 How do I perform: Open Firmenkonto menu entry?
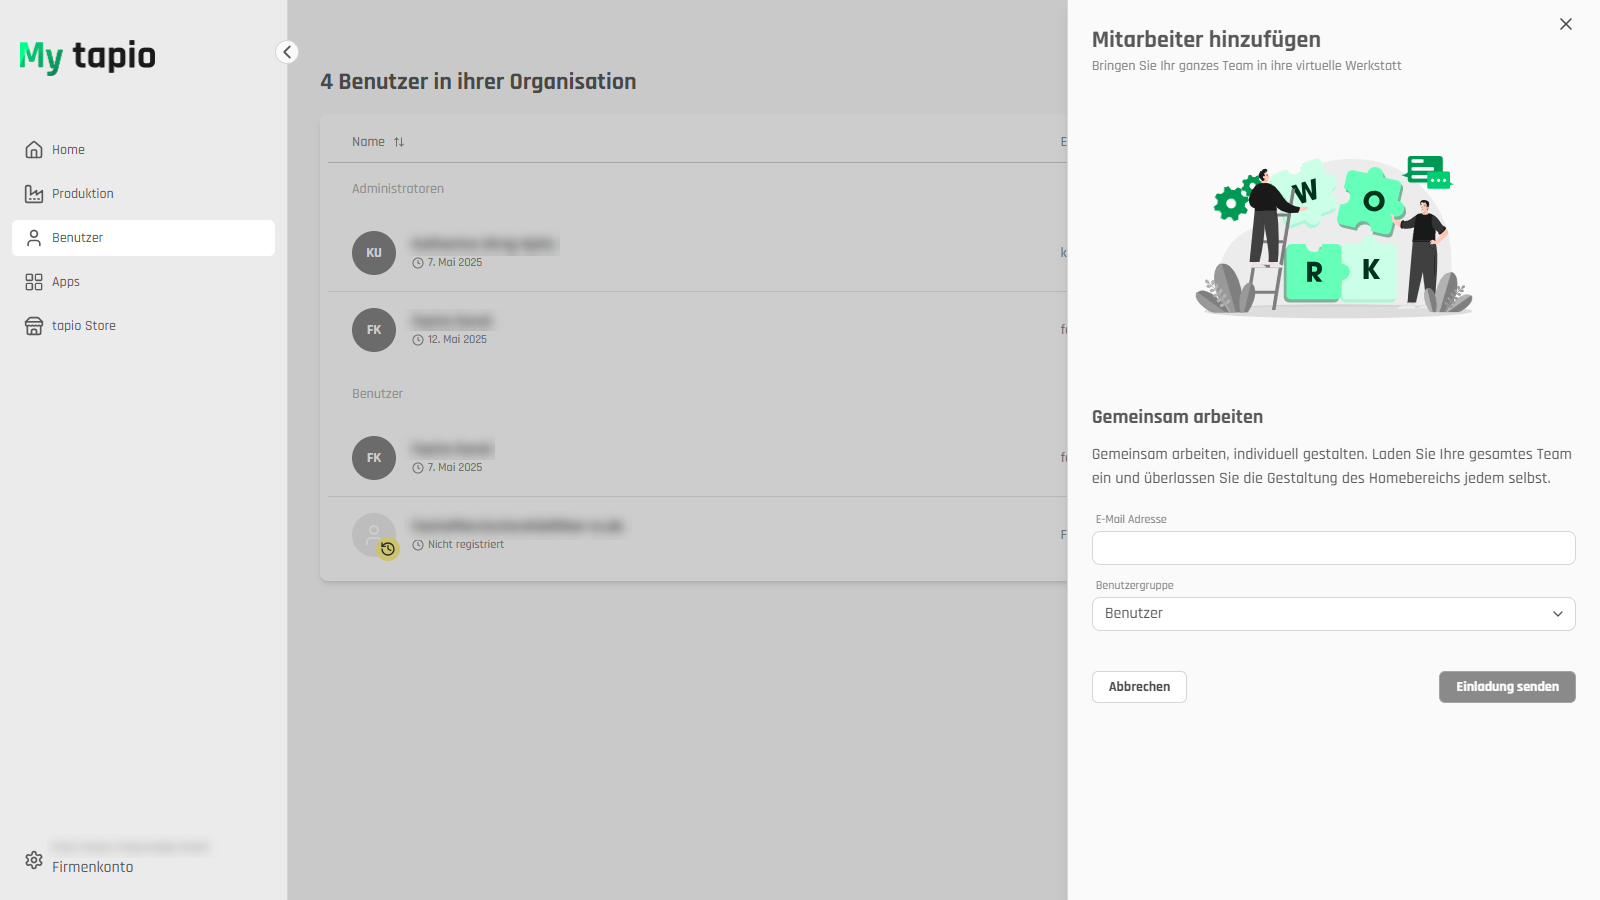92,867
